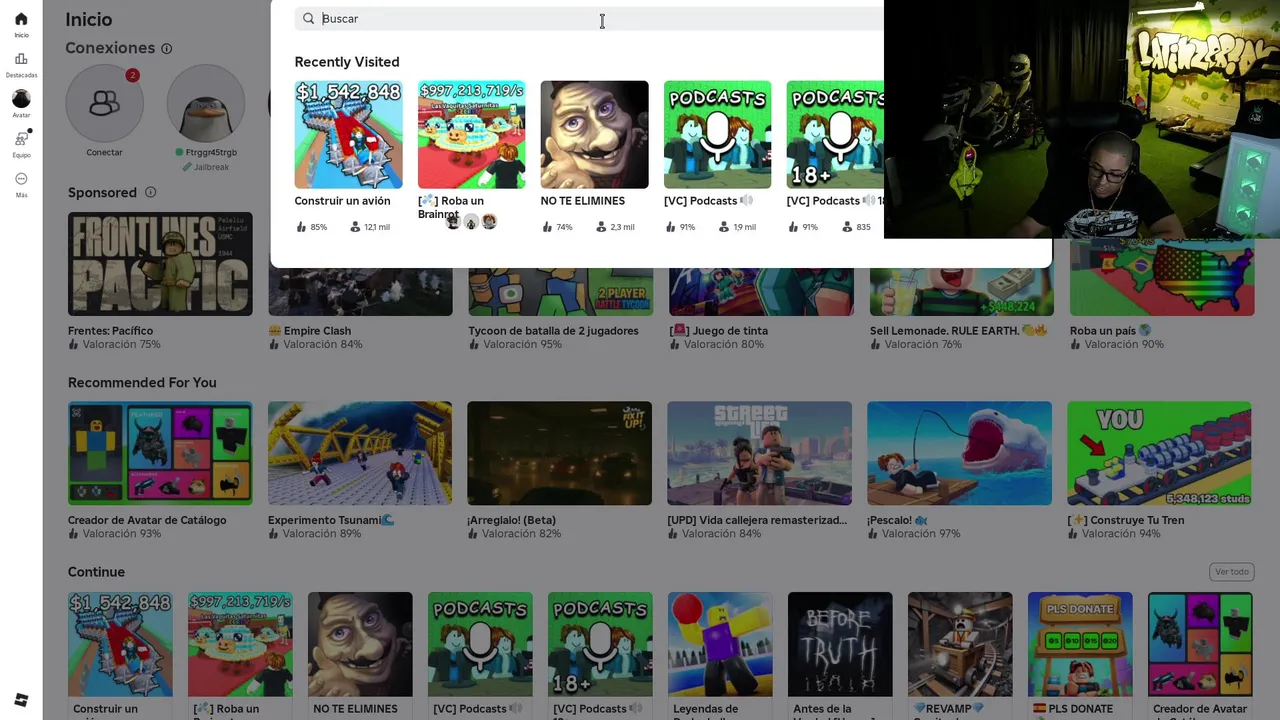The width and height of the screenshot is (1280, 720).
Task: Open first [VC] Podcasts in Continue row
Action: click(480, 644)
